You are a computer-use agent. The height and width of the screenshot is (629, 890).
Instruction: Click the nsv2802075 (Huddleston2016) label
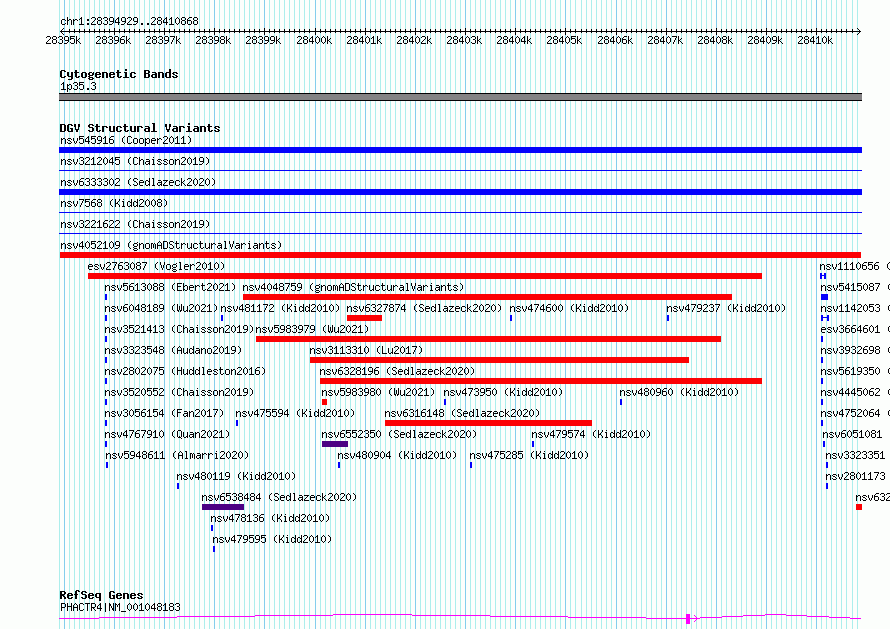click(185, 371)
